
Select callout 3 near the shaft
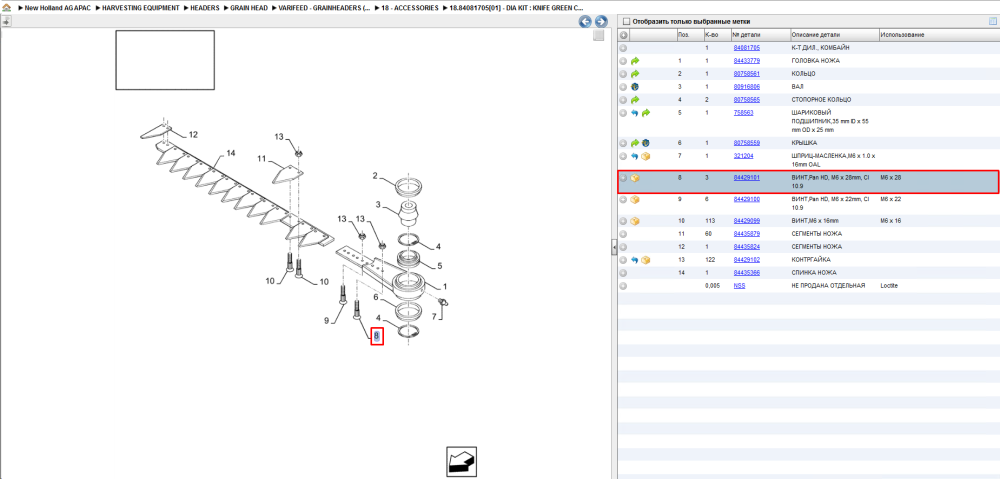378,205
